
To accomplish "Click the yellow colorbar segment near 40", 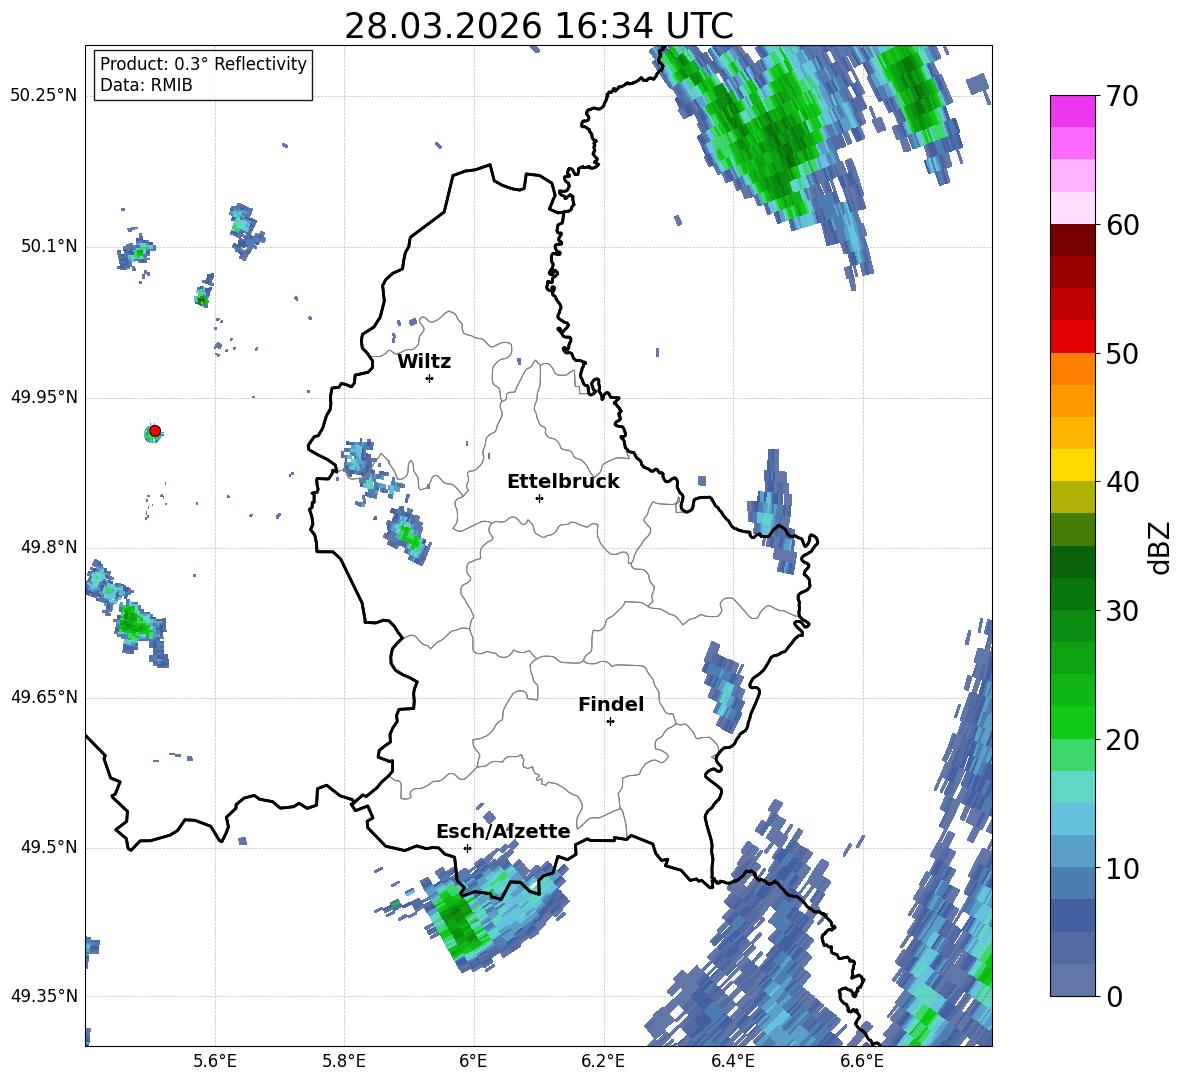I will point(1072,465).
